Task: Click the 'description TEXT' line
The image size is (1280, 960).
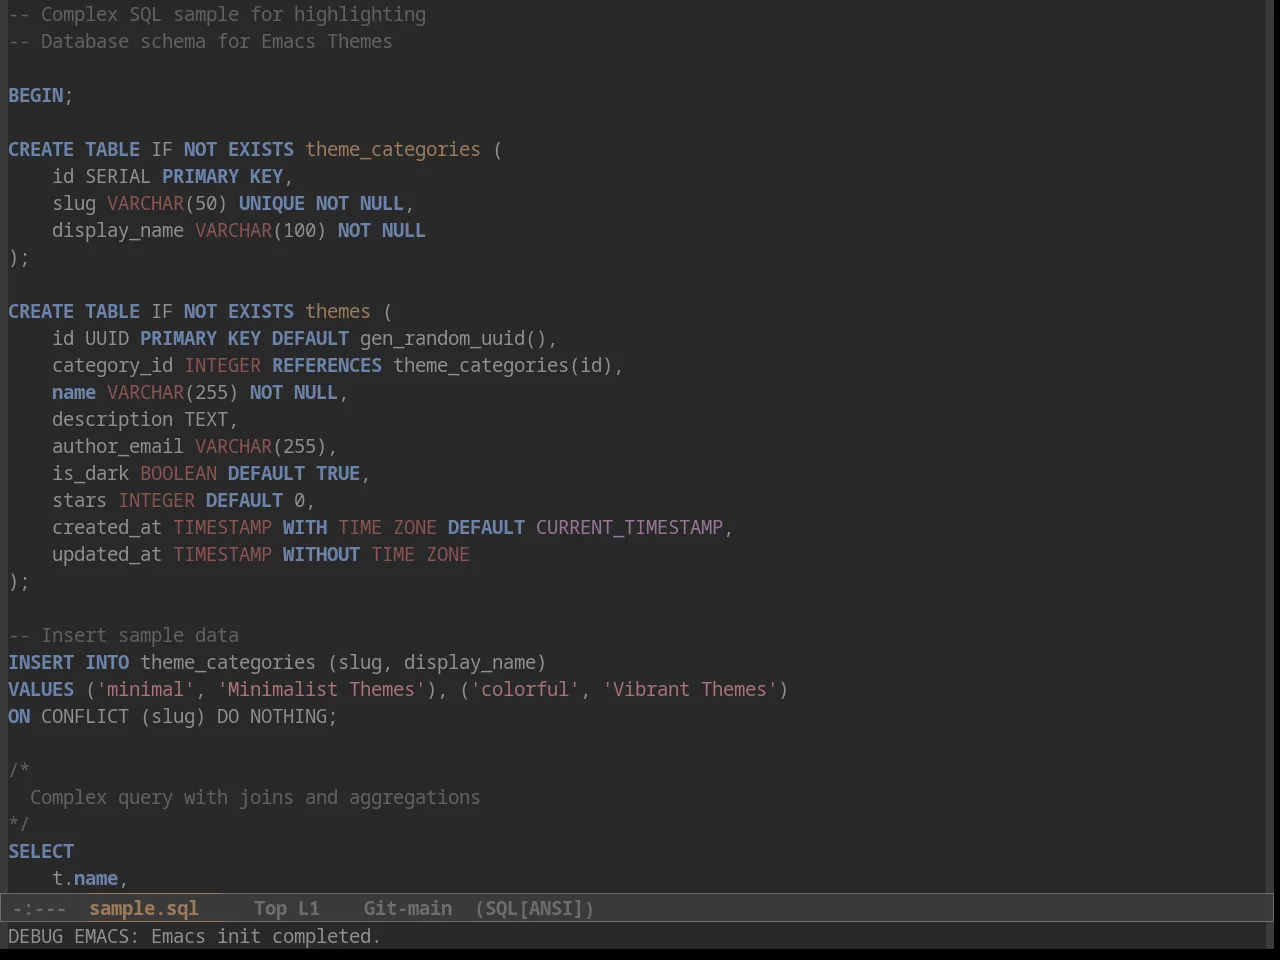Action: coord(145,419)
